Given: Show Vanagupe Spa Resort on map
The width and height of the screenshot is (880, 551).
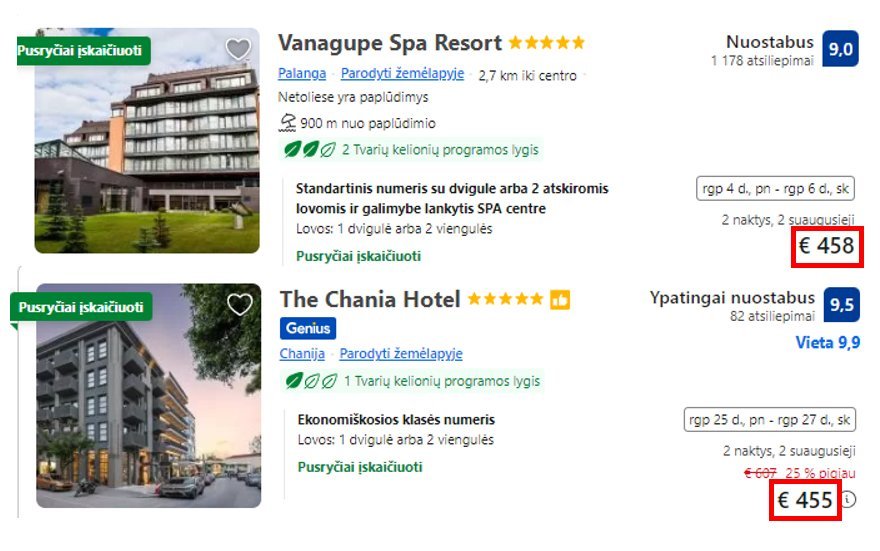Looking at the screenshot, I should (402, 74).
